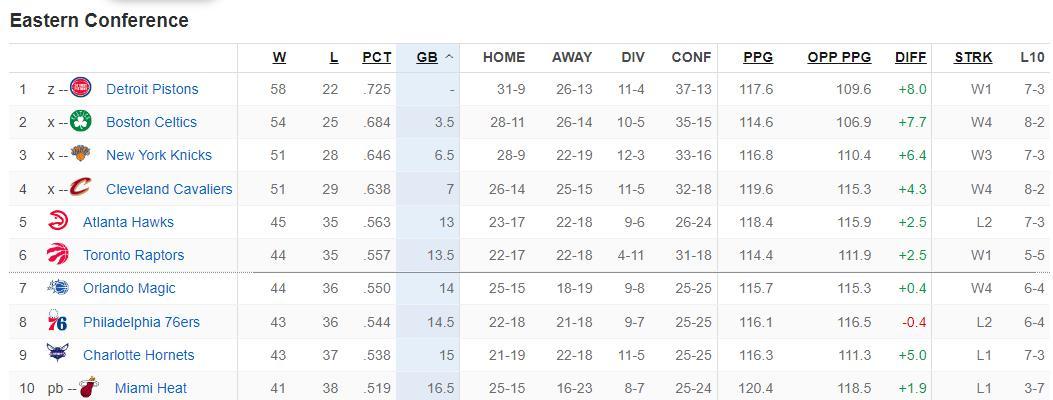The image size is (1053, 400).
Task: Sort table by PCT column header
Action: [376, 57]
